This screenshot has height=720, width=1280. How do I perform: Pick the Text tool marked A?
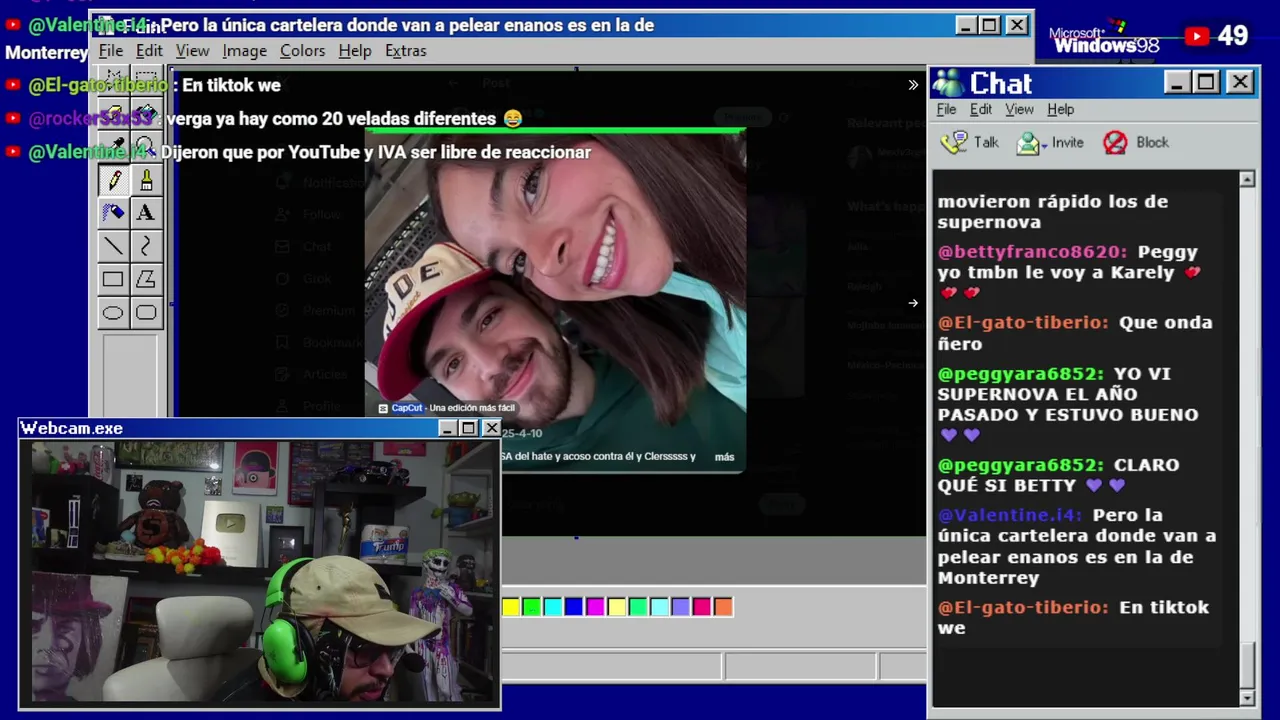pos(146,212)
